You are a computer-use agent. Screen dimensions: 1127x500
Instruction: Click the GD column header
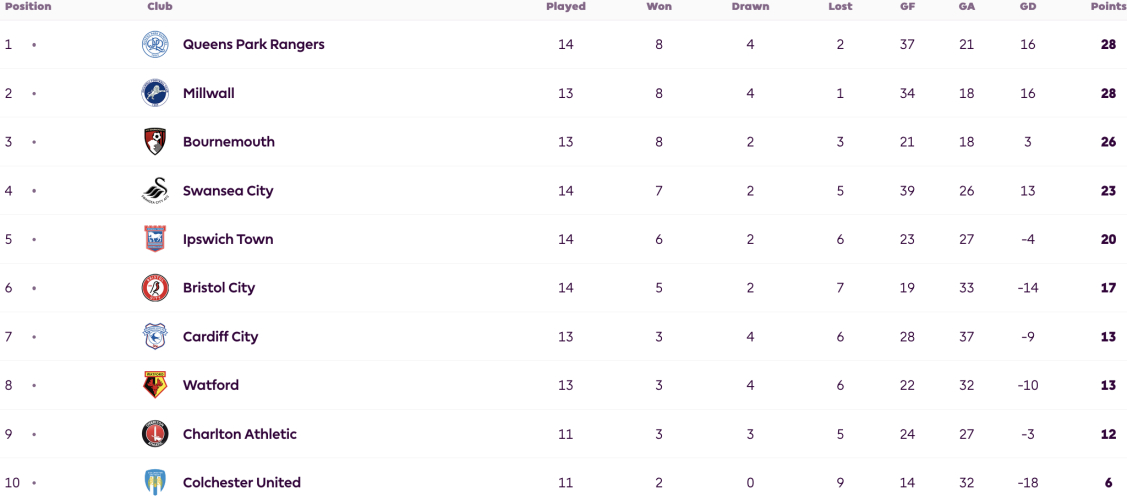pyautogui.click(x=1028, y=6)
